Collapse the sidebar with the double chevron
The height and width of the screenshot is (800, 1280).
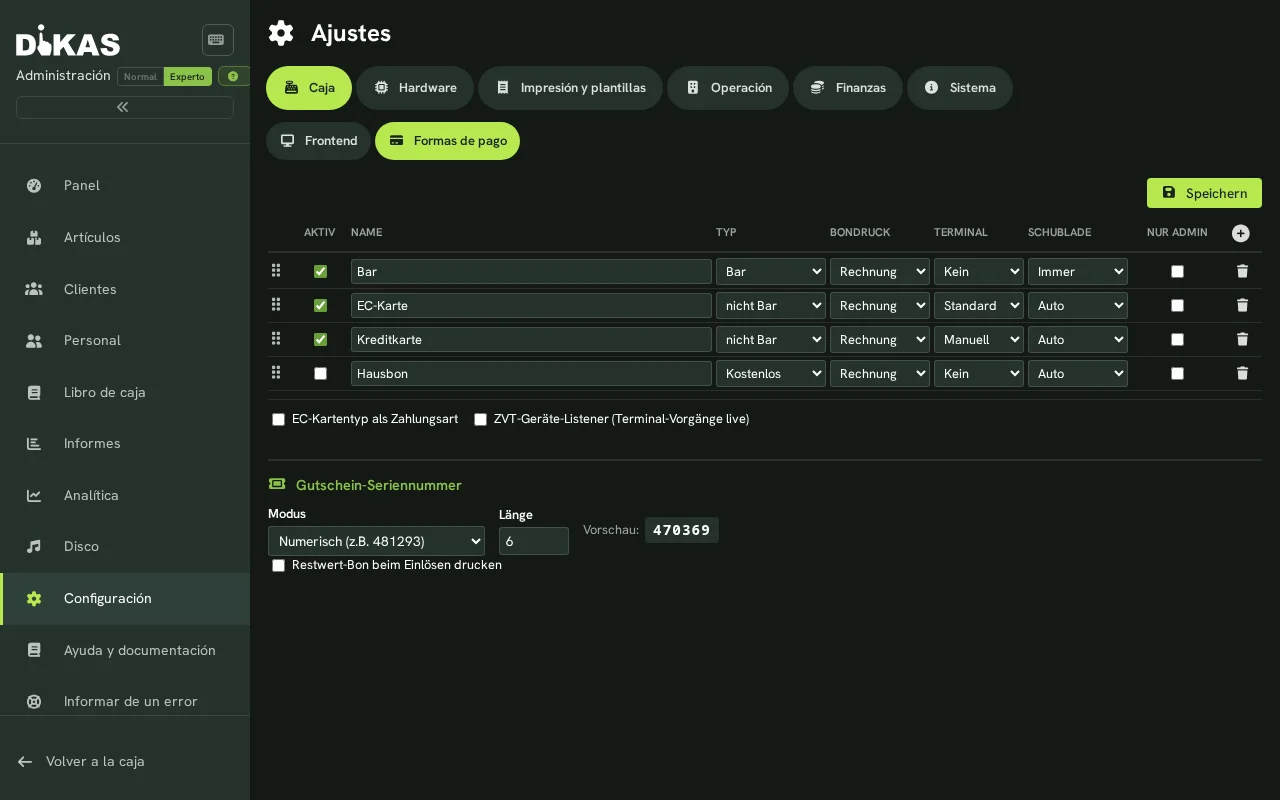tap(124, 107)
